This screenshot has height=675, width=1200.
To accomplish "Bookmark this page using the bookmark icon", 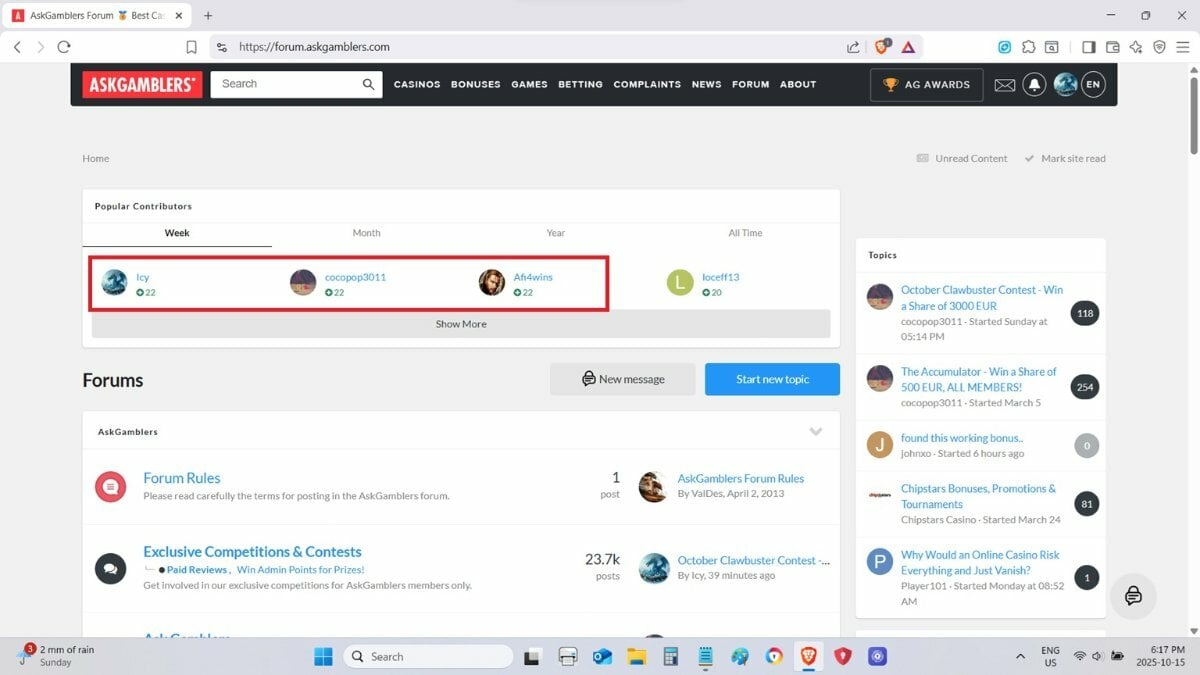I will [x=191, y=47].
